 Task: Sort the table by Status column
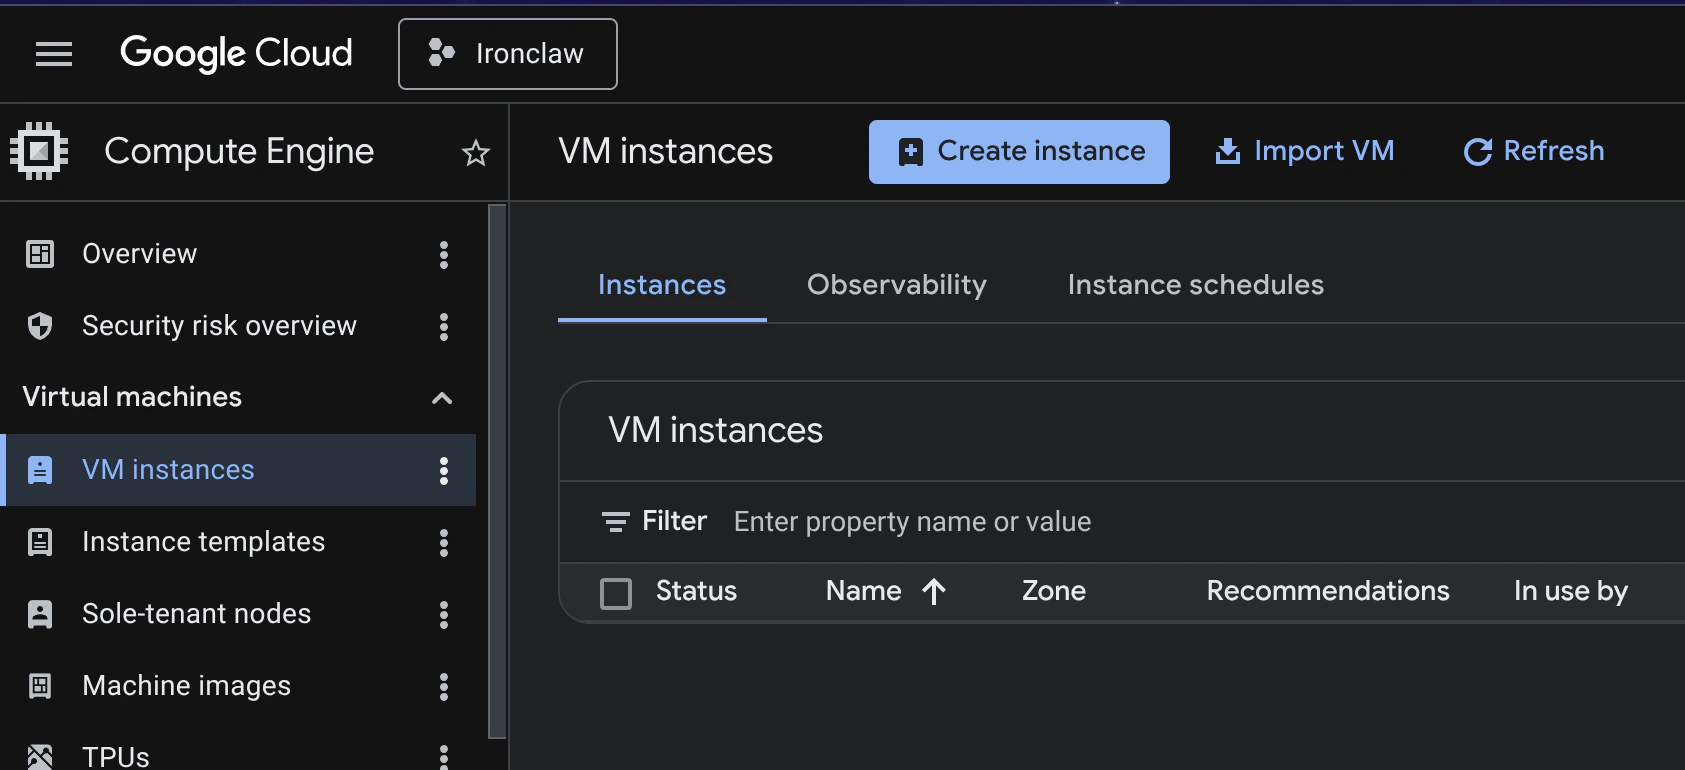tap(696, 591)
